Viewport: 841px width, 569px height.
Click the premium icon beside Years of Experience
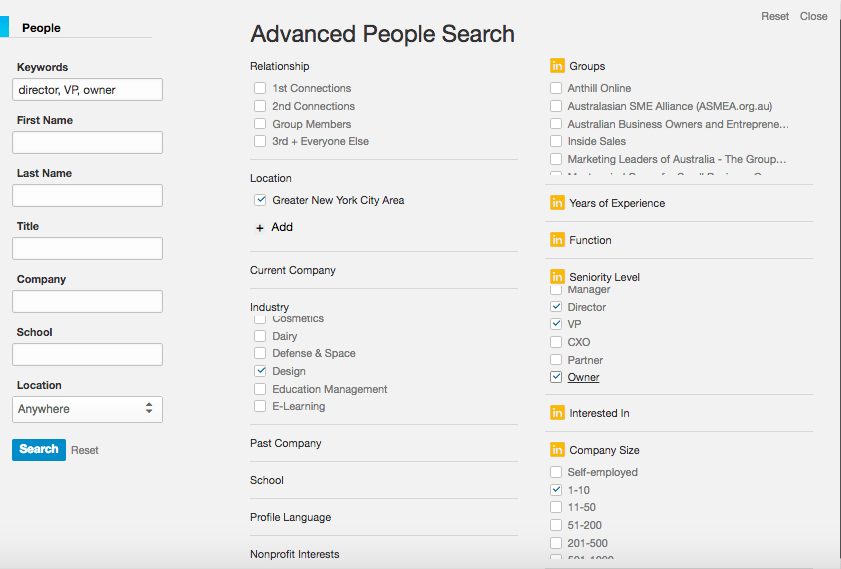coord(557,203)
